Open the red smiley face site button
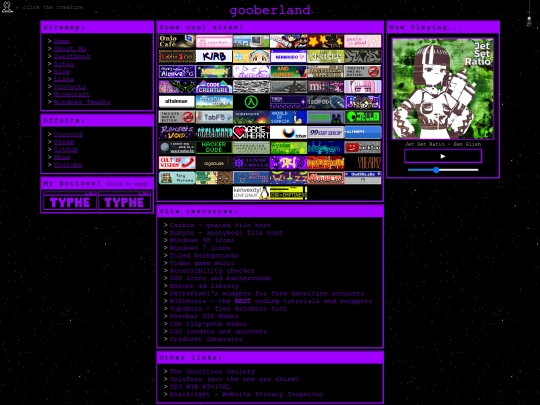 point(363,147)
